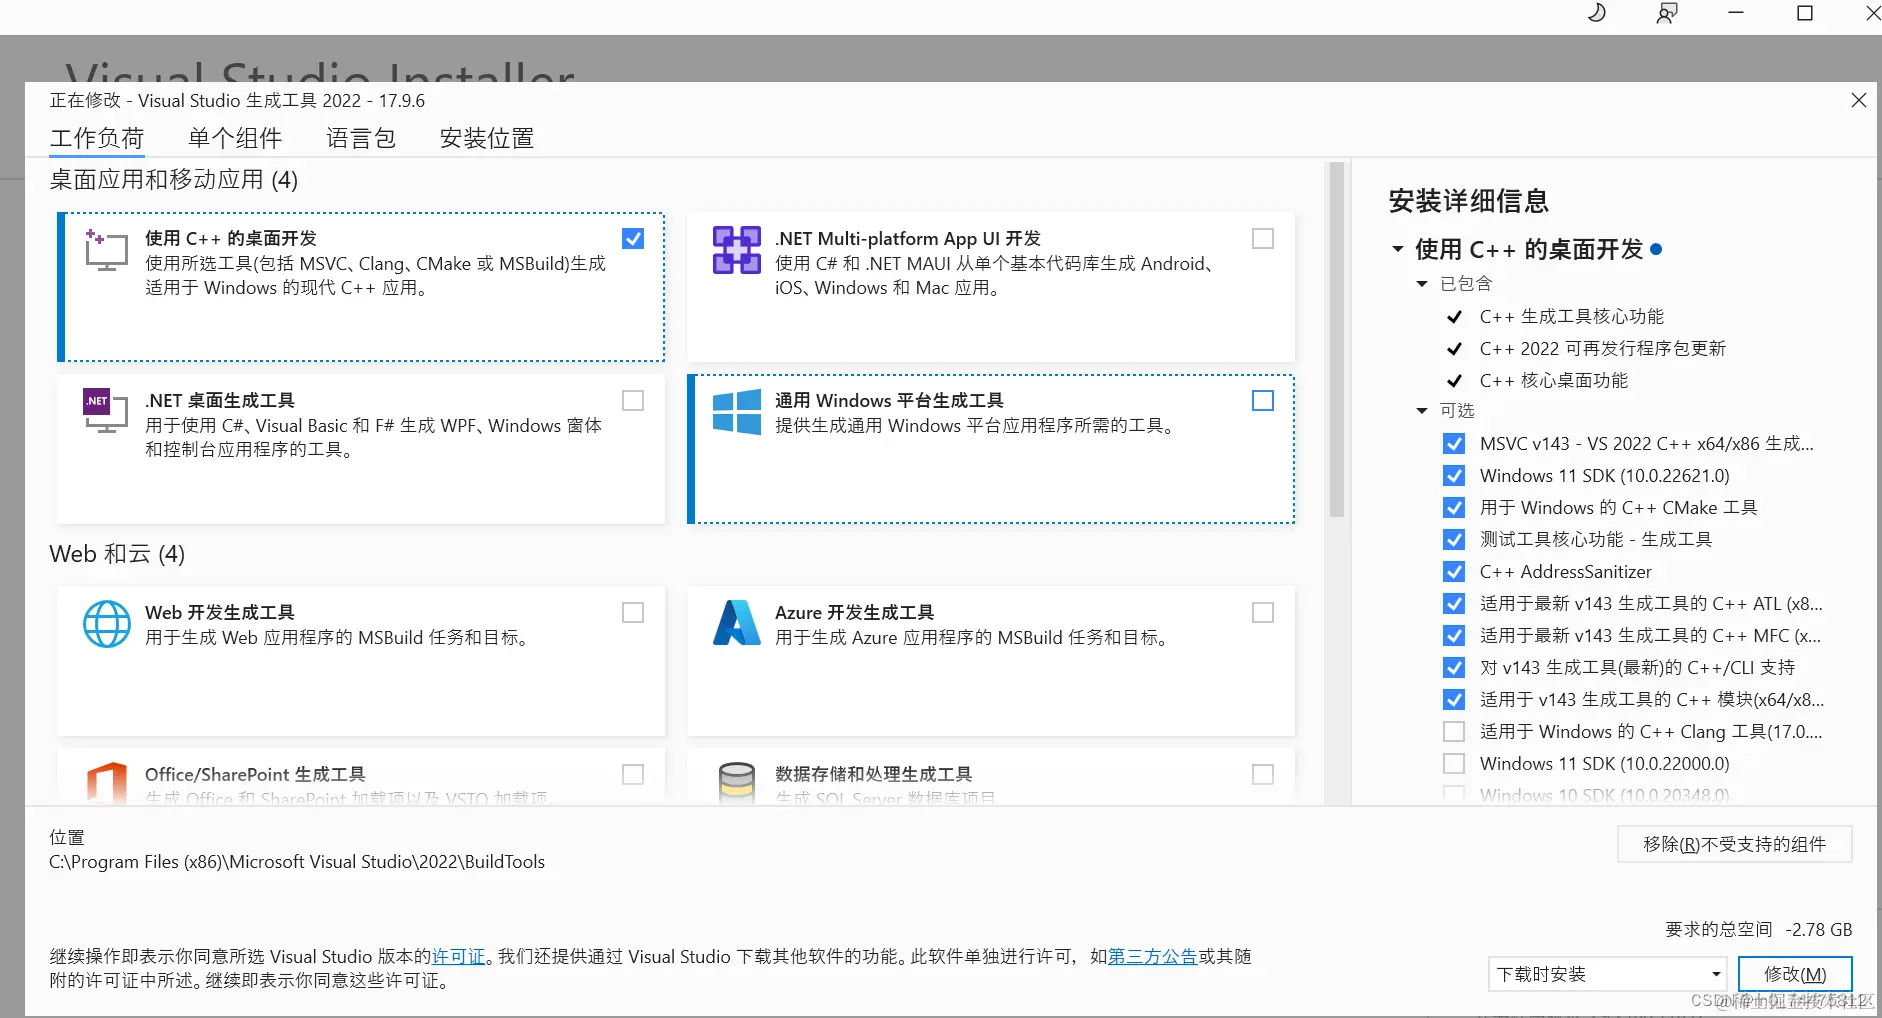The height and width of the screenshot is (1018, 1882).
Task: Switch to the 语言包 tab
Action: [361, 138]
